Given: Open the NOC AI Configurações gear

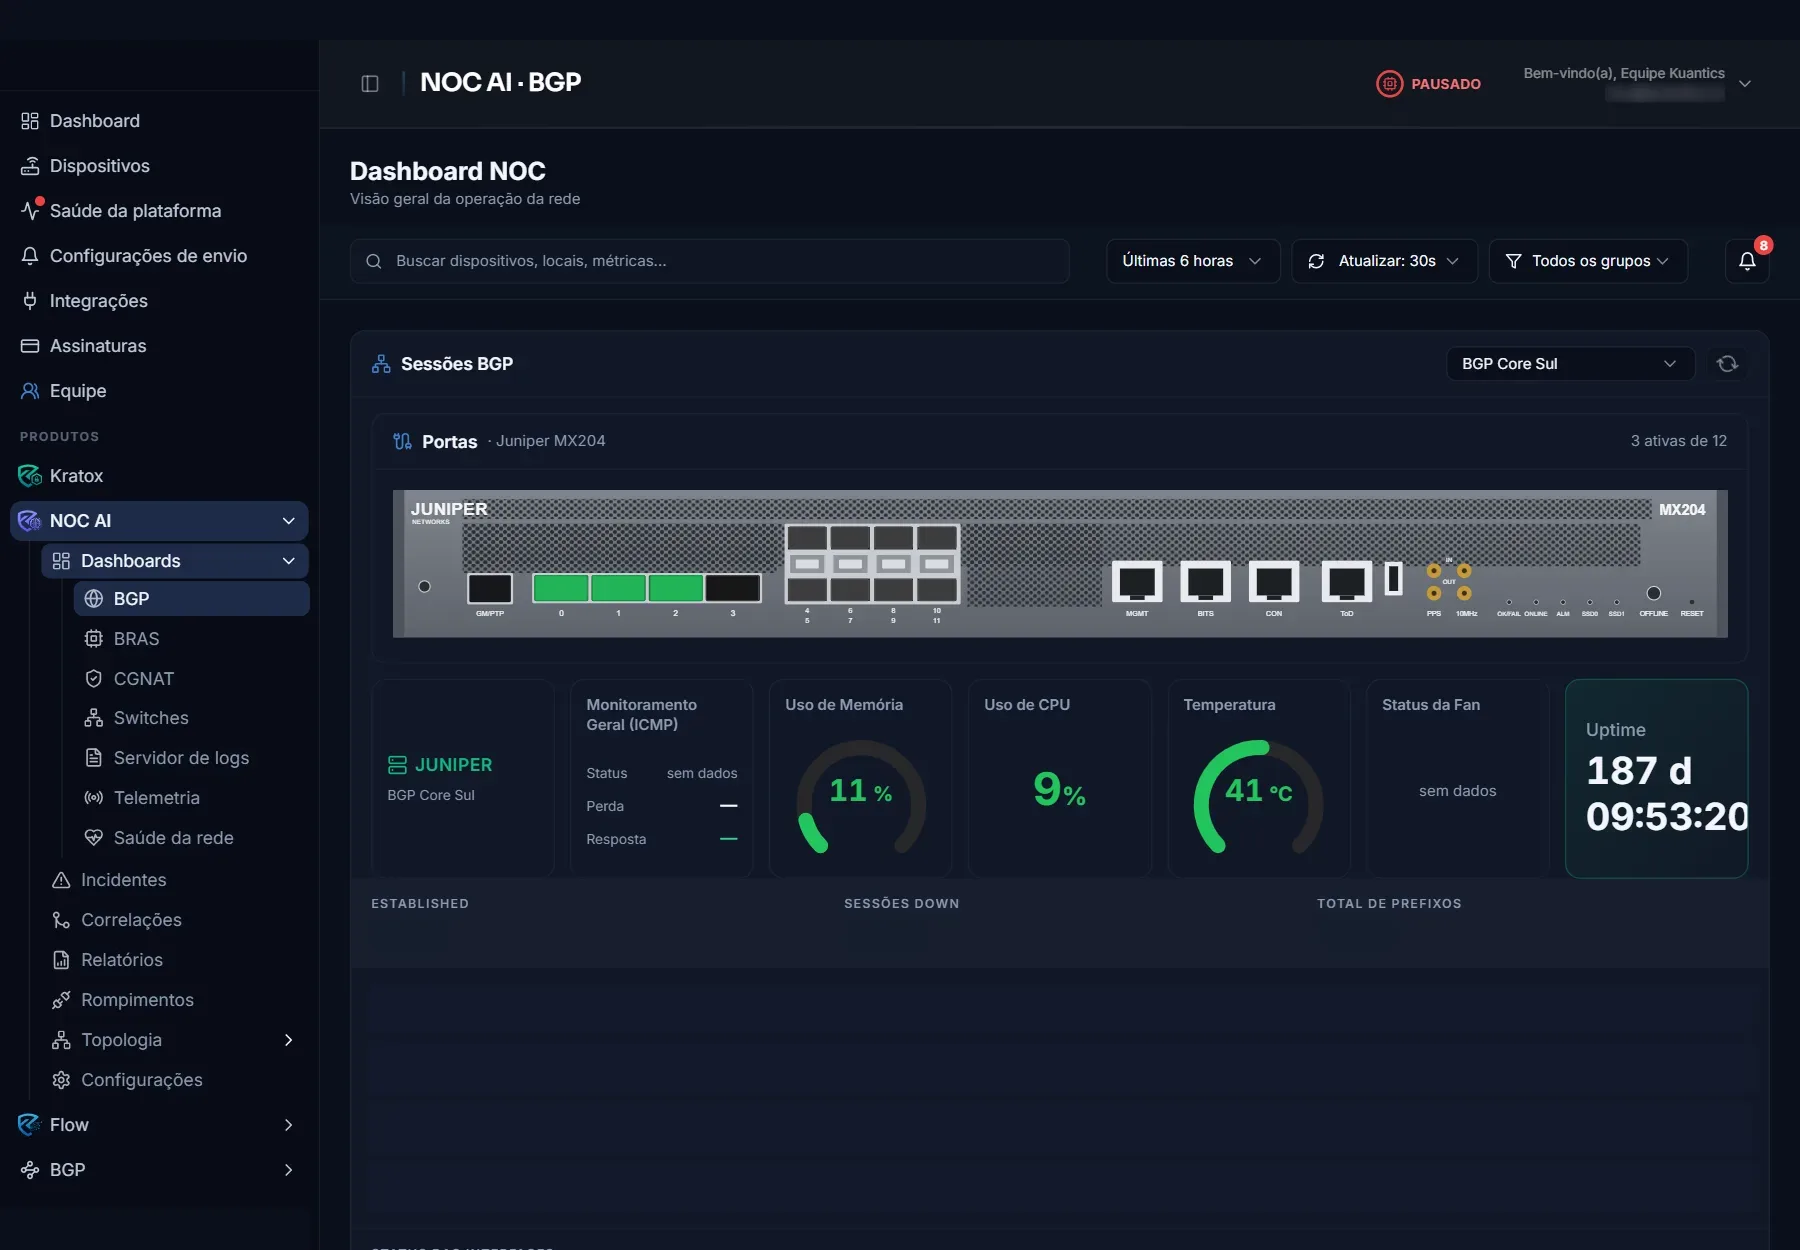Looking at the screenshot, I should tap(61, 1080).
